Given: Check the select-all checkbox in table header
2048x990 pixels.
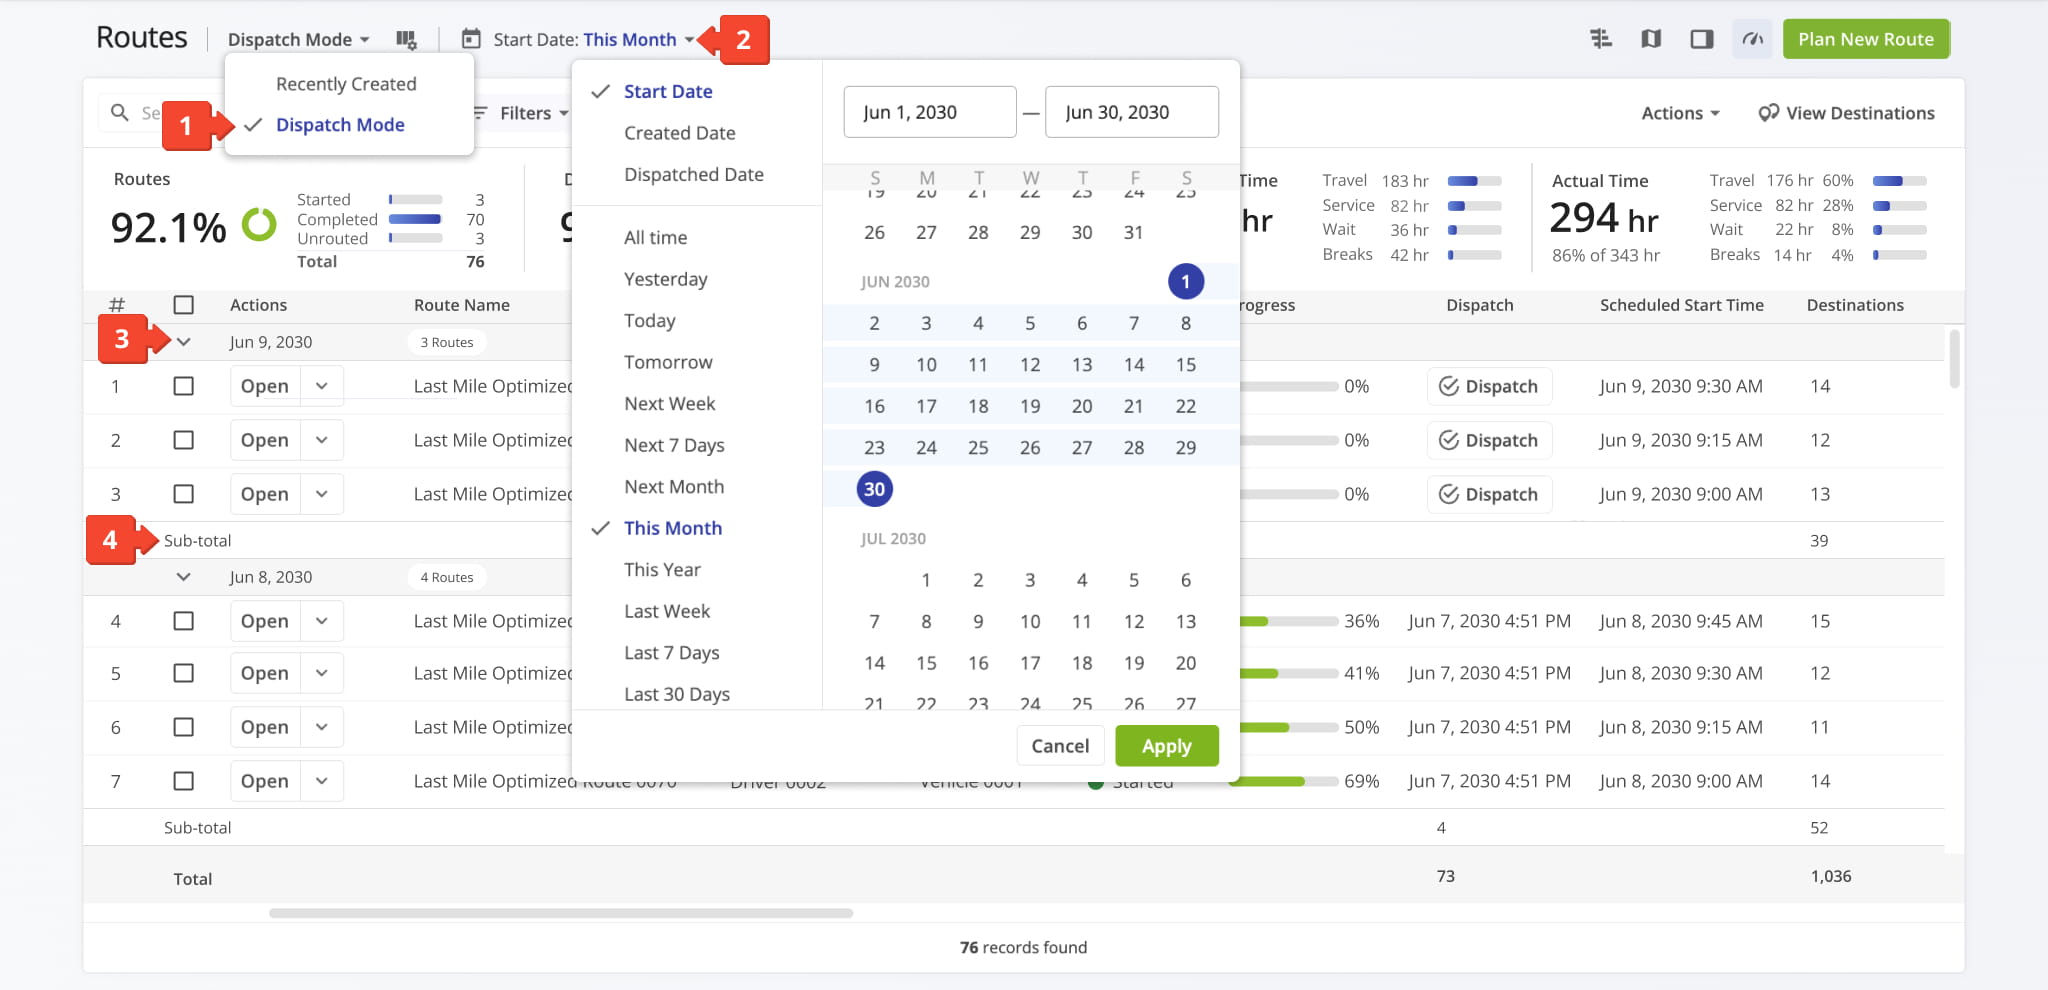Looking at the screenshot, I should pos(183,305).
